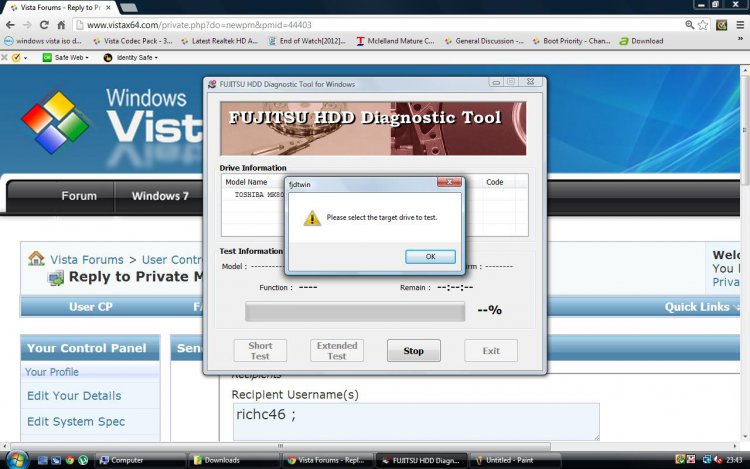The image size is (750, 469).
Task: Click the browser forward arrow
Action: tap(27, 25)
